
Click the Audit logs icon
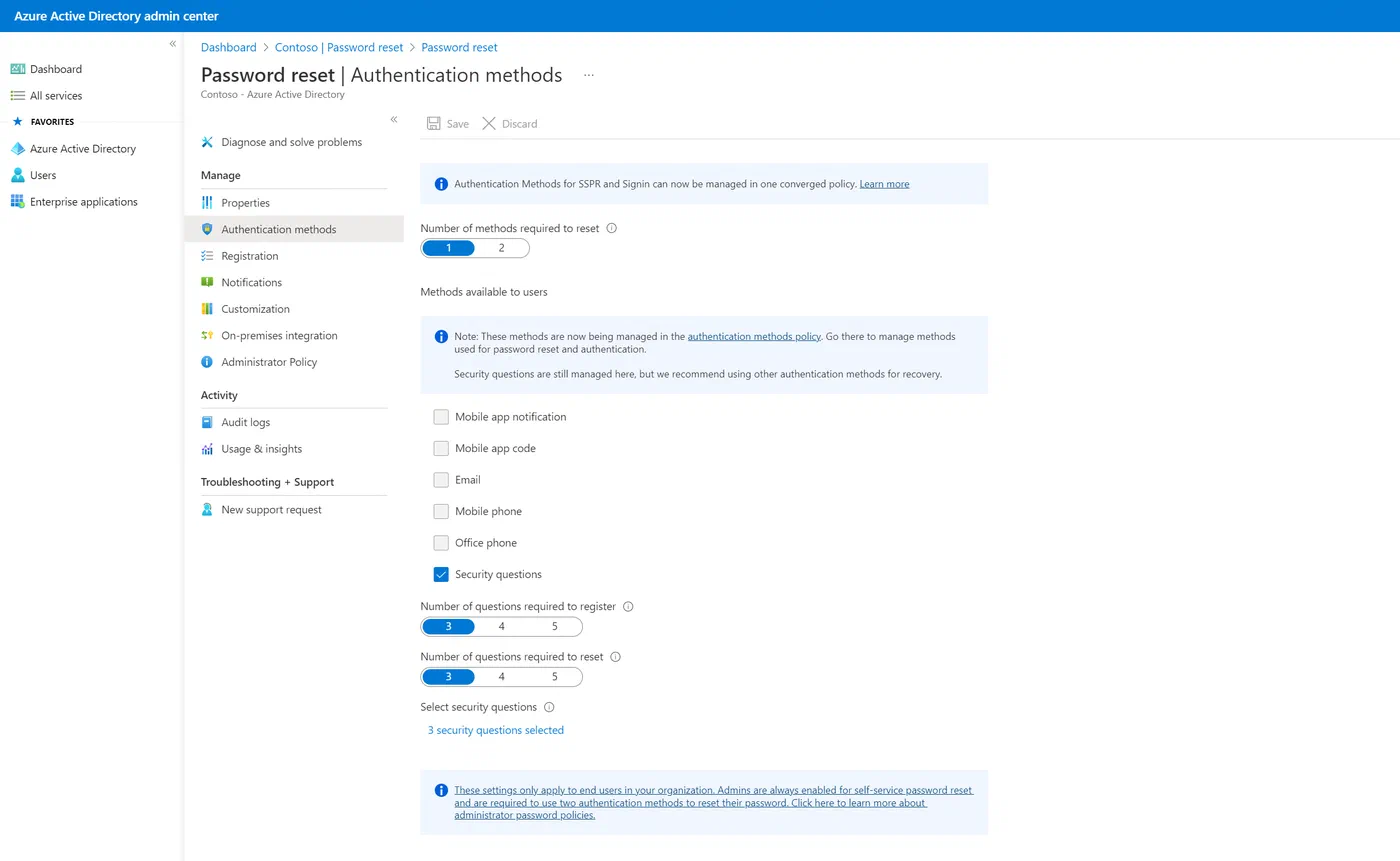pos(207,423)
